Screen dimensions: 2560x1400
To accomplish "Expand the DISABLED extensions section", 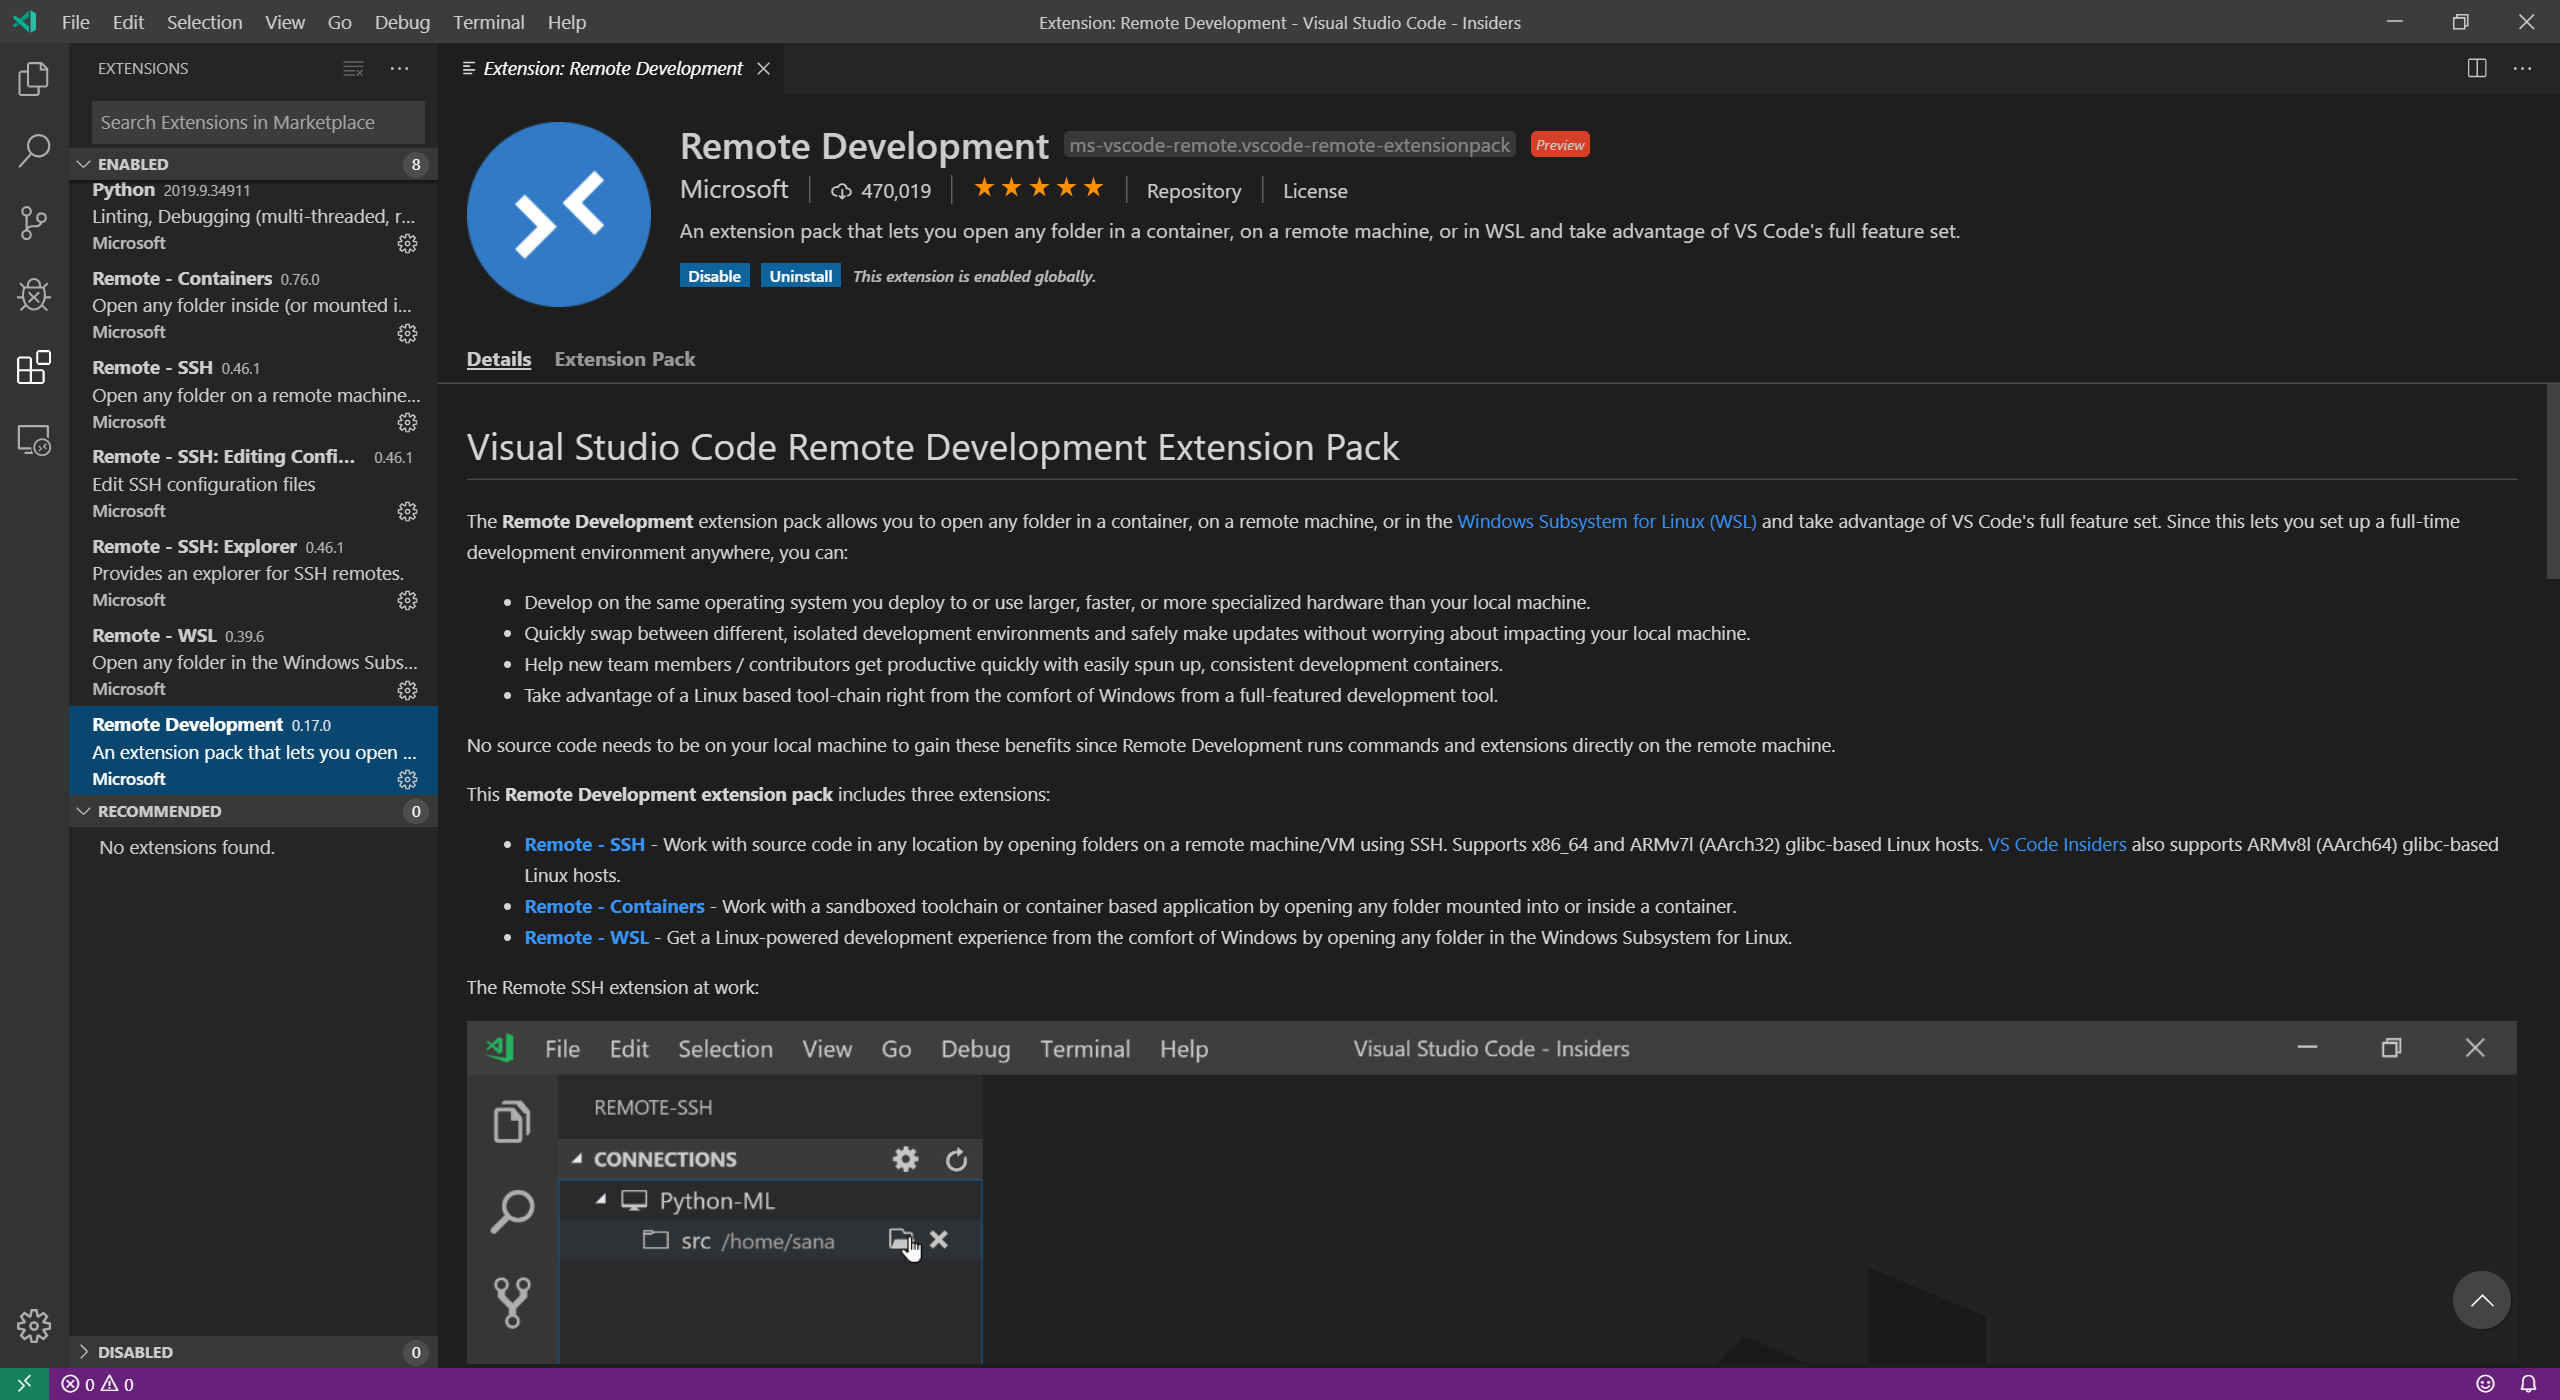I will coord(83,1351).
